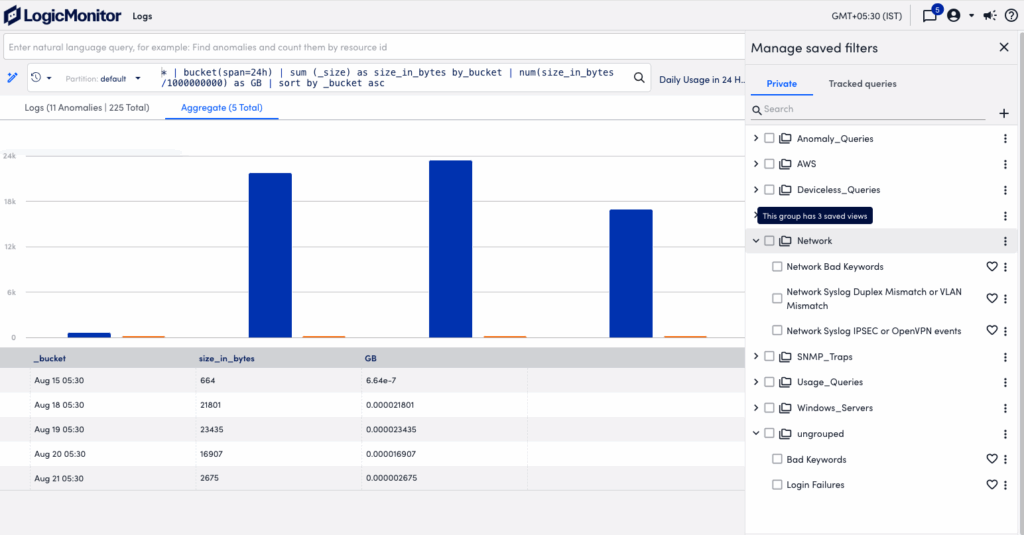This screenshot has width=1024, height=535.
Task: Expand the SNMP_Traps group
Action: 756,356
